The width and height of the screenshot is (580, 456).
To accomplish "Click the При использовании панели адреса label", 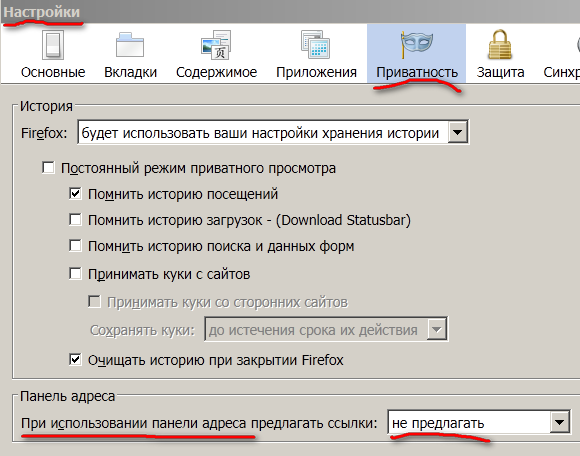I will pyautogui.click(x=199, y=423).
